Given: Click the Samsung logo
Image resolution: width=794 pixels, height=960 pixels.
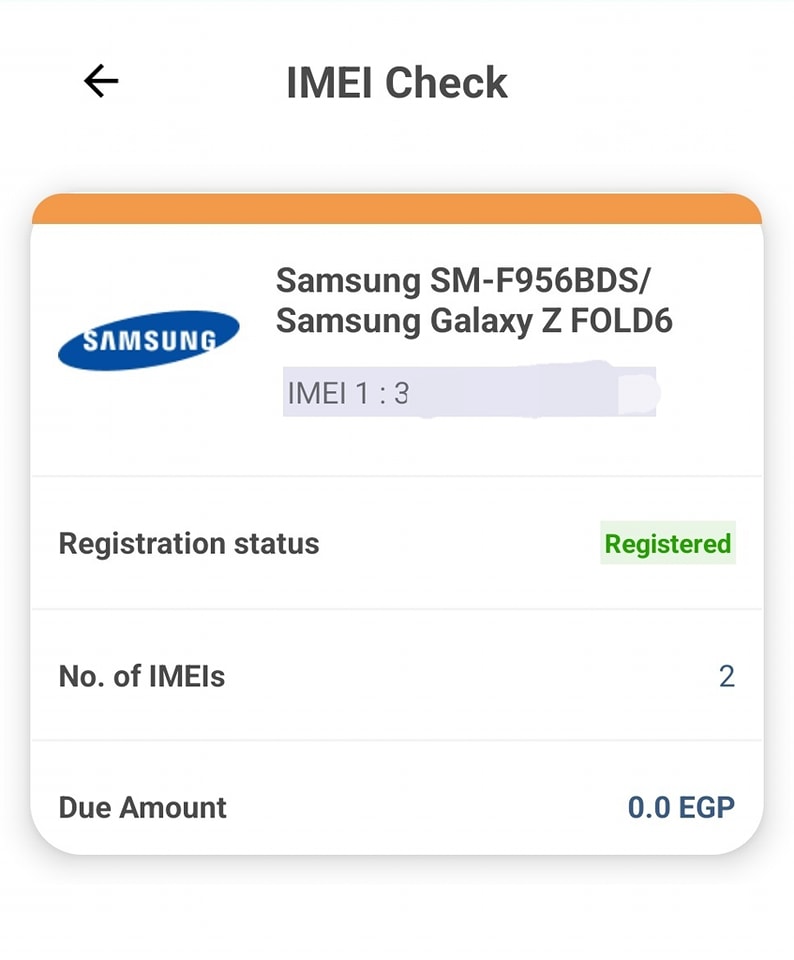Looking at the screenshot, I should (149, 340).
